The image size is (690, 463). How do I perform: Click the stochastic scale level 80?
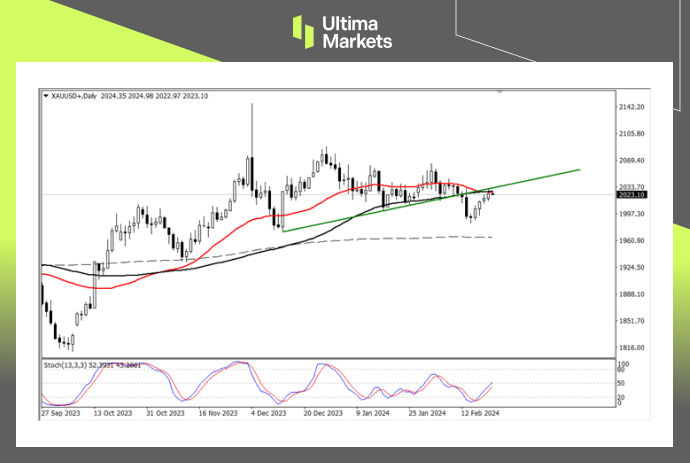(622, 372)
